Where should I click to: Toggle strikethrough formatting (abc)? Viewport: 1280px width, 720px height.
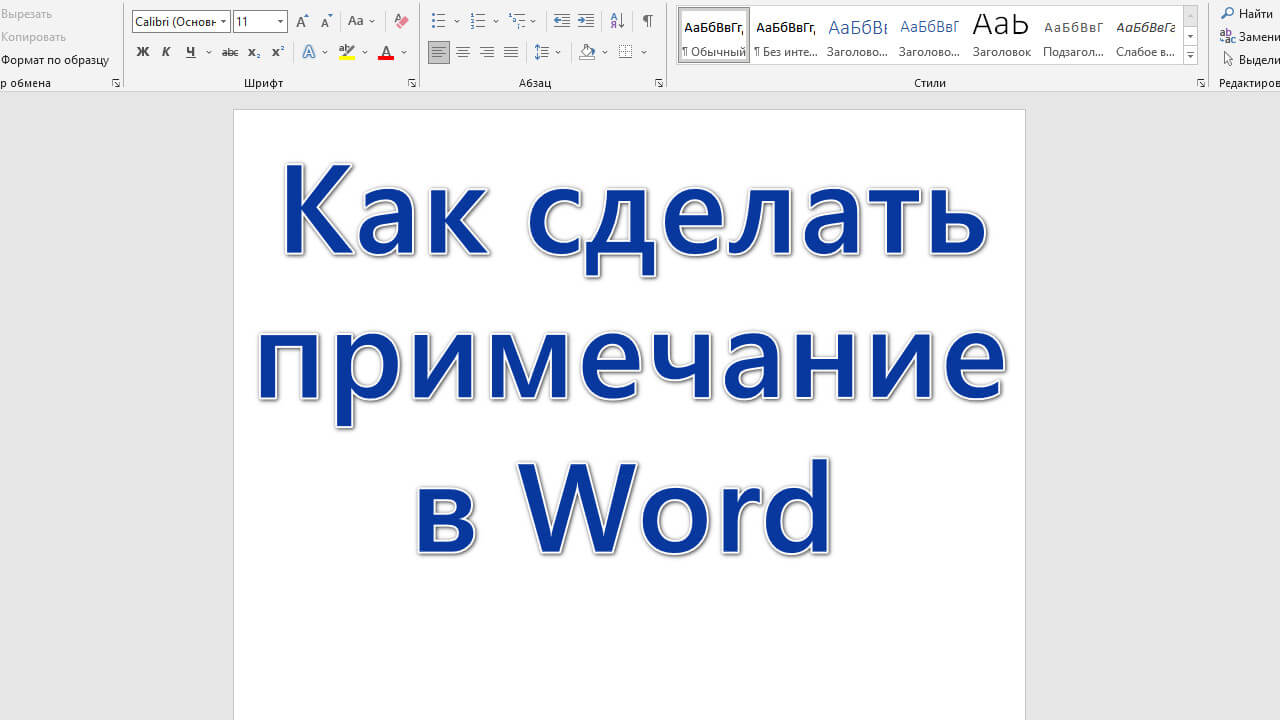[230, 52]
